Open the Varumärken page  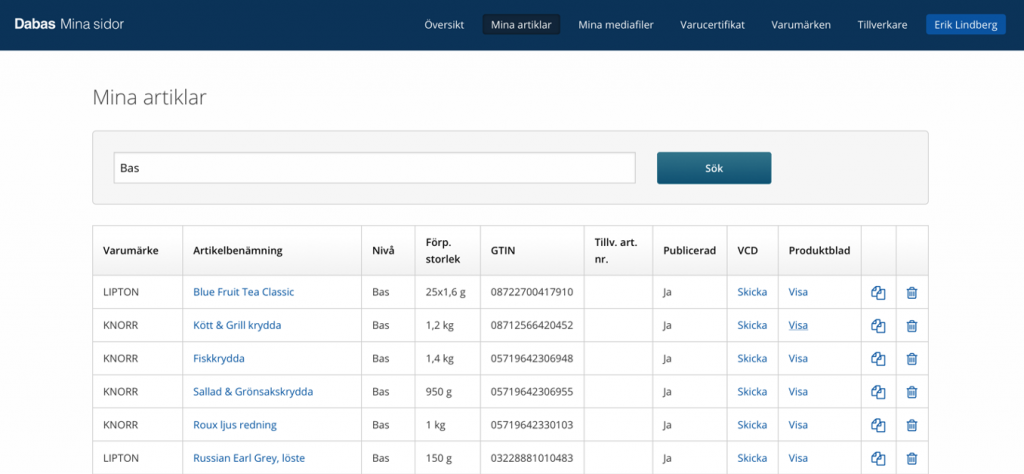pyautogui.click(x=801, y=25)
